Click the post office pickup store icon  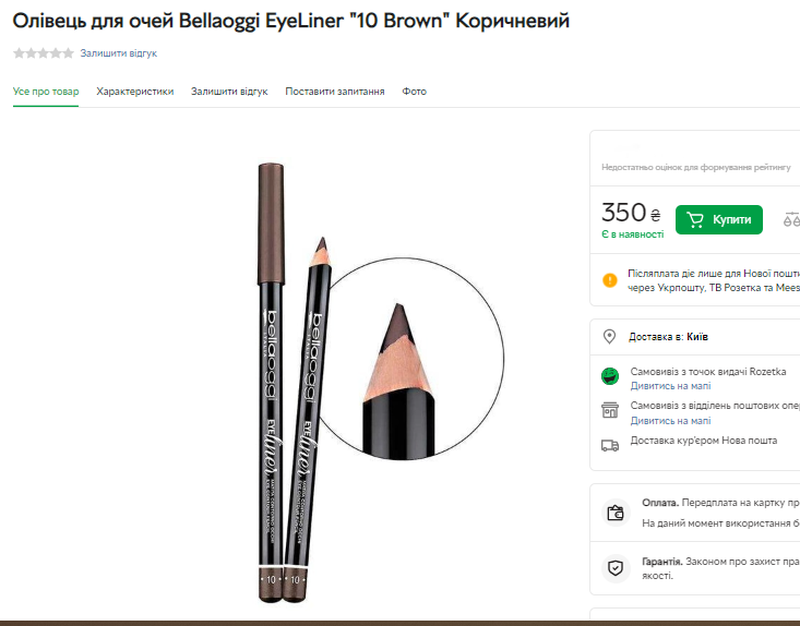(610, 412)
